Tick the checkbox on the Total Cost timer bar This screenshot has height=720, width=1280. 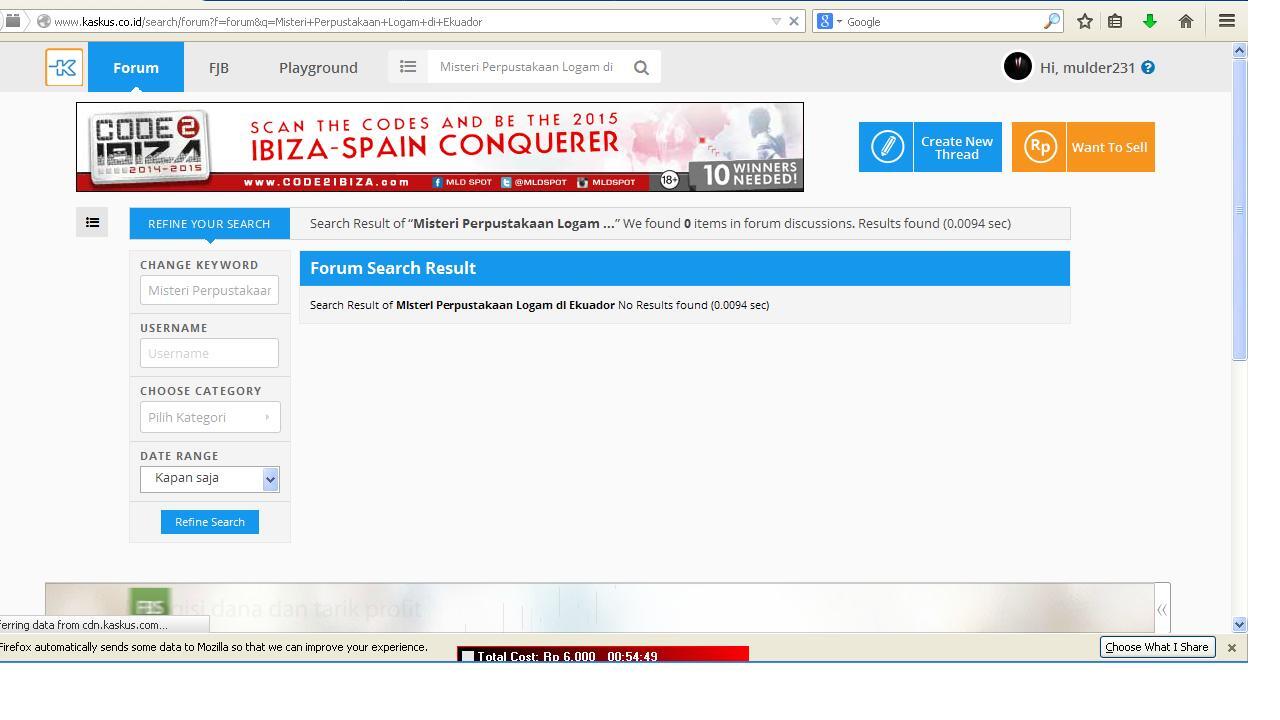pos(467,657)
